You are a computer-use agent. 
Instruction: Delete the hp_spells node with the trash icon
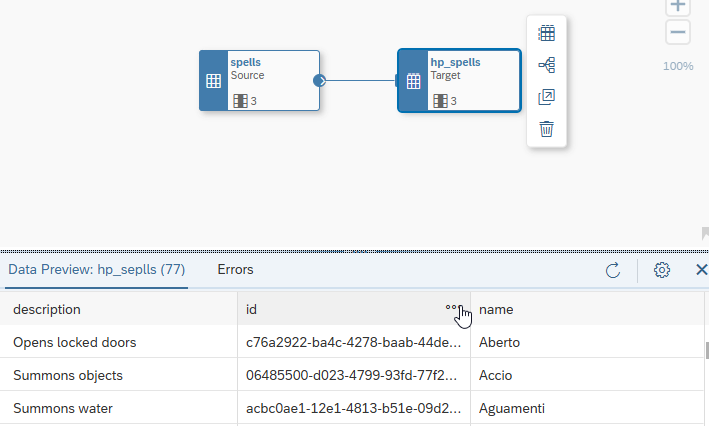pyautogui.click(x=546, y=129)
